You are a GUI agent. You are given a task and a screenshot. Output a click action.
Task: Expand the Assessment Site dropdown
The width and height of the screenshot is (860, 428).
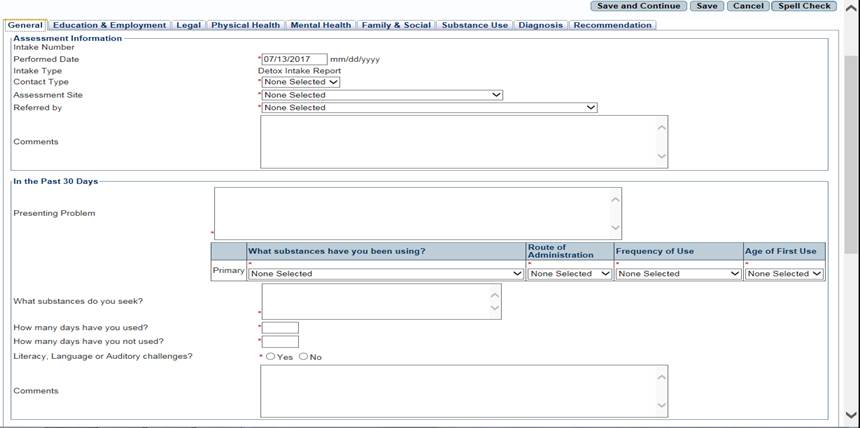[382, 95]
